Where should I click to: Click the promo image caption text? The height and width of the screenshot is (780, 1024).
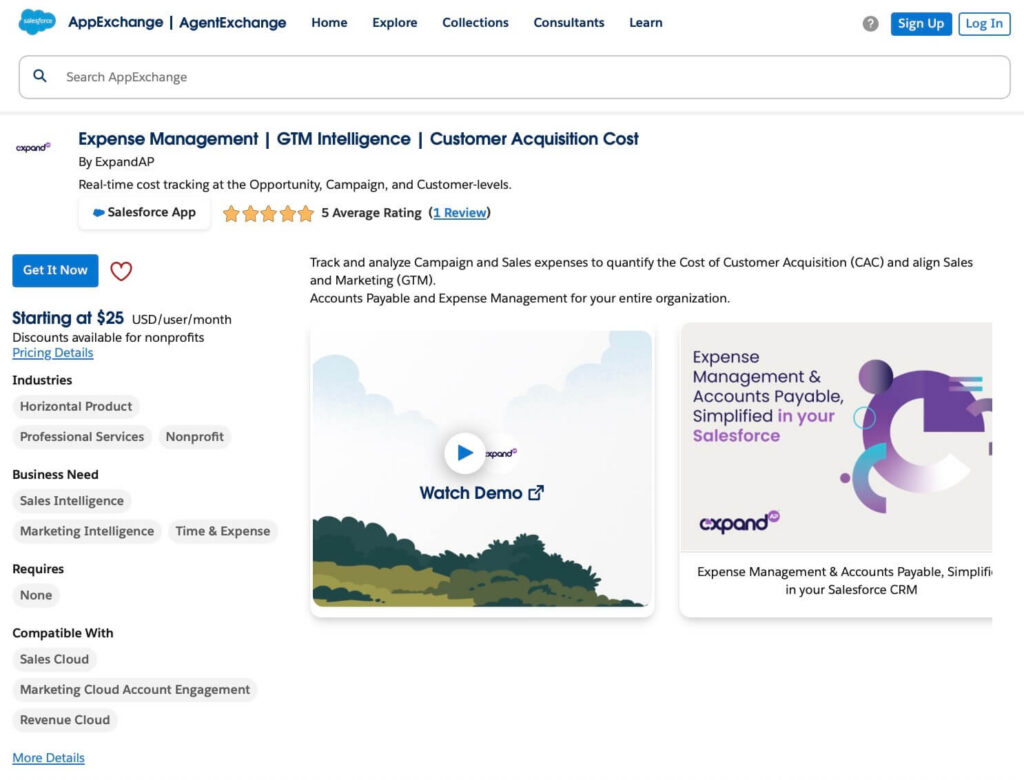click(x=844, y=581)
